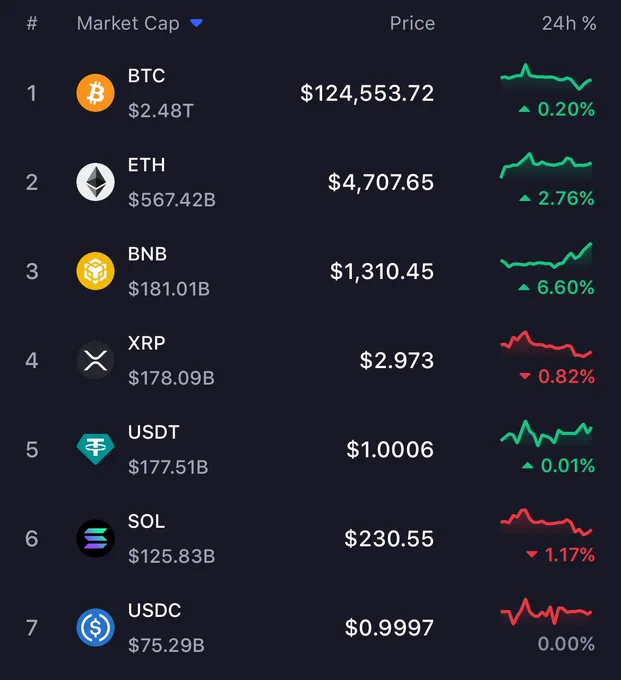This screenshot has height=680, width=621.
Task: Open the Solana SOL logo icon
Action: 95,538
